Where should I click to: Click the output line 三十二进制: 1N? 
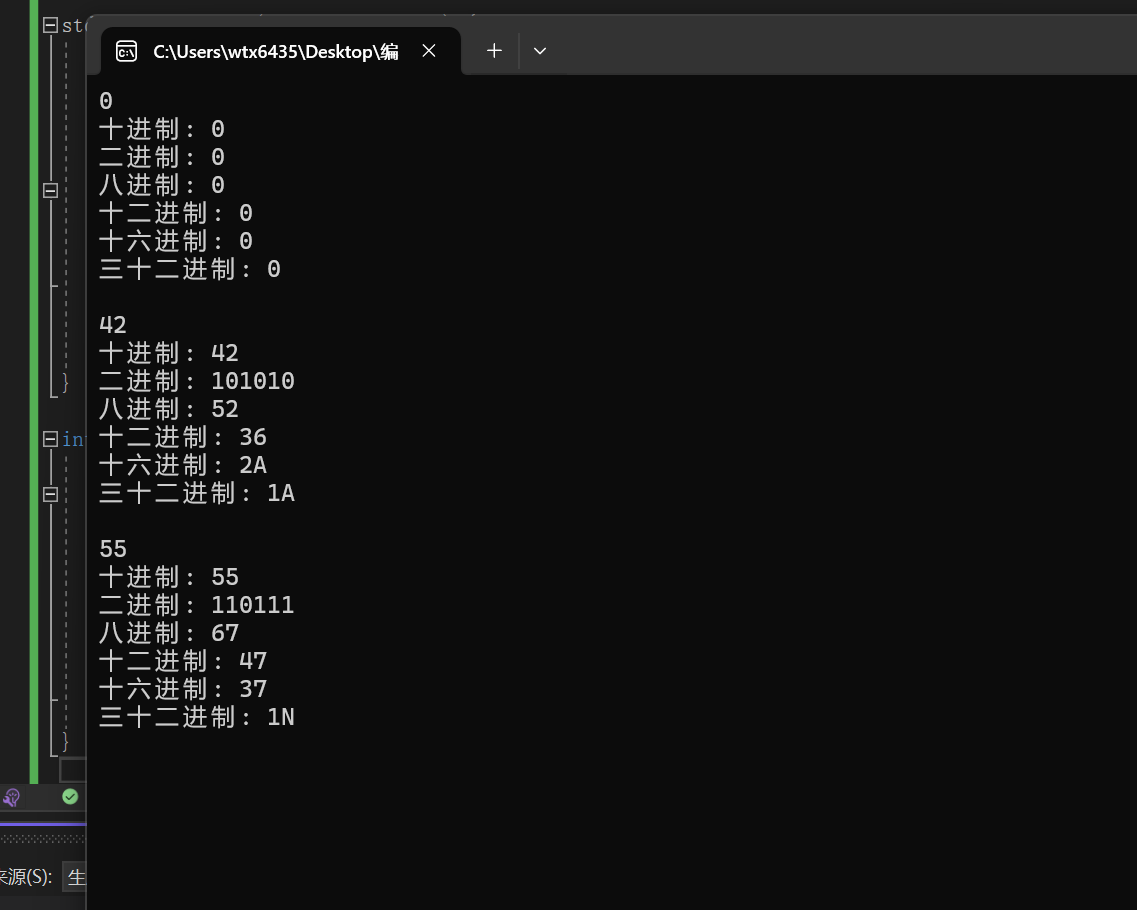(x=196, y=716)
